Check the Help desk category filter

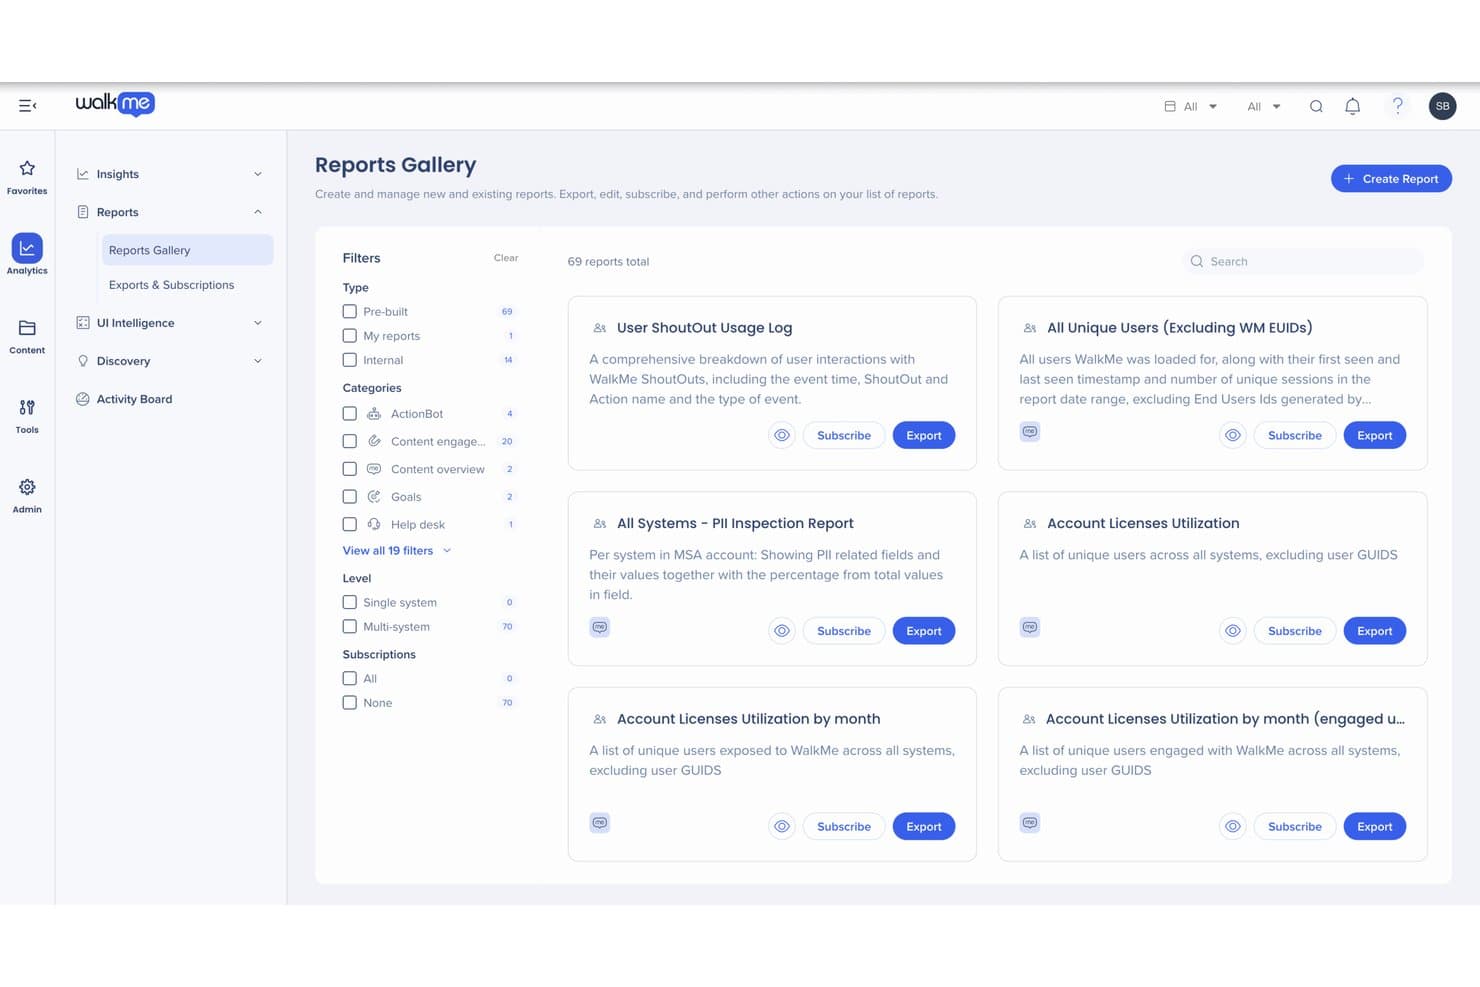349,524
